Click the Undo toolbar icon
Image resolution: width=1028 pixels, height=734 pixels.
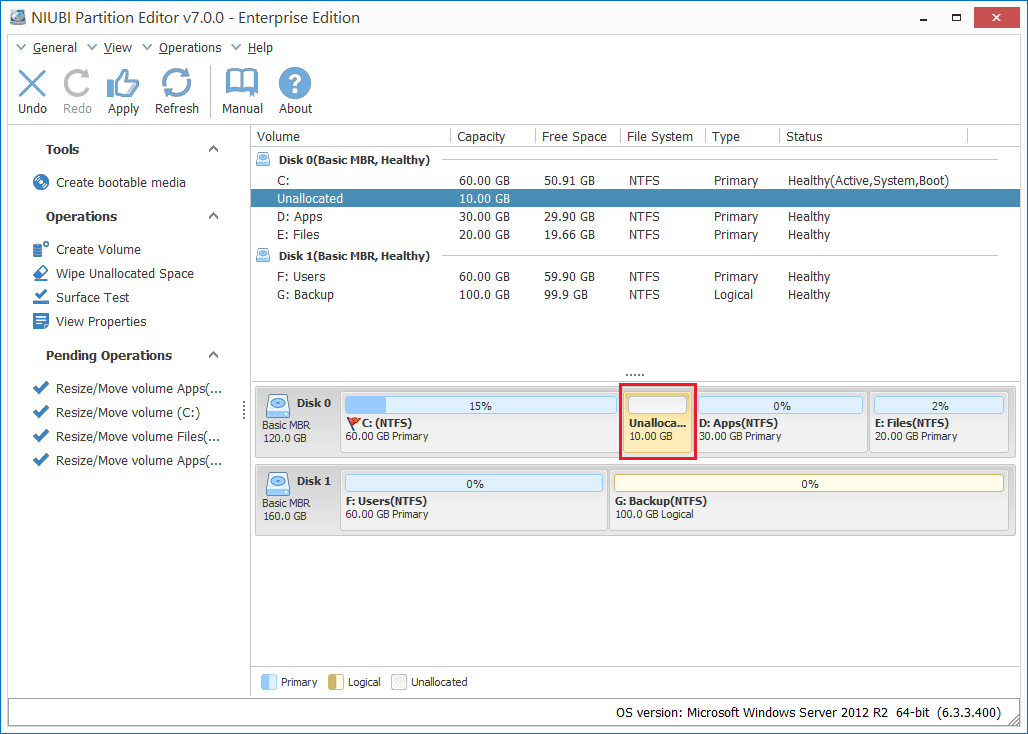[32, 83]
